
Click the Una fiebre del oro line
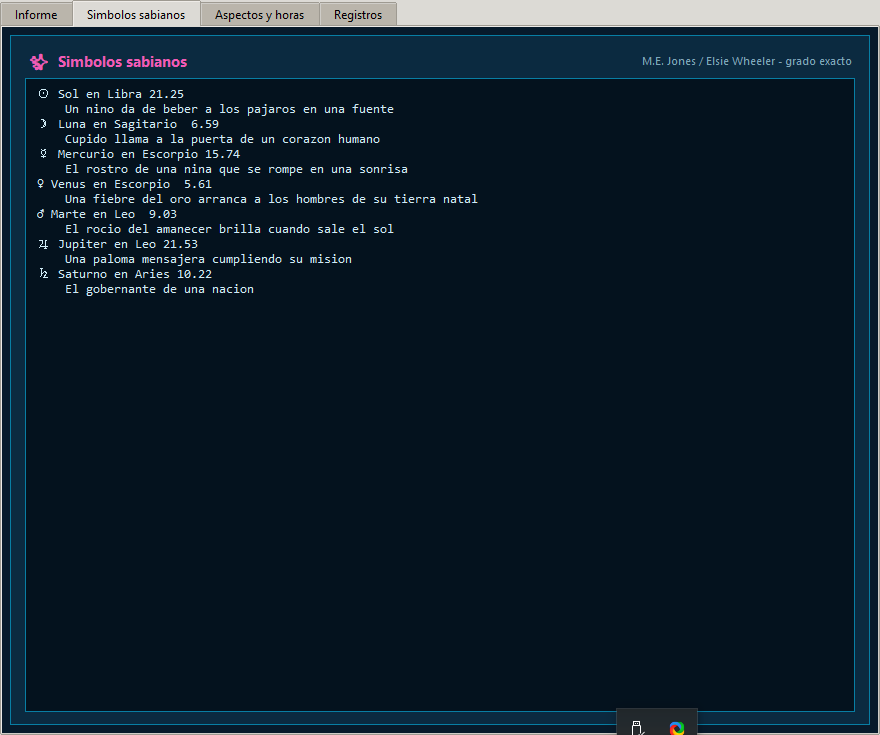click(271, 199)
